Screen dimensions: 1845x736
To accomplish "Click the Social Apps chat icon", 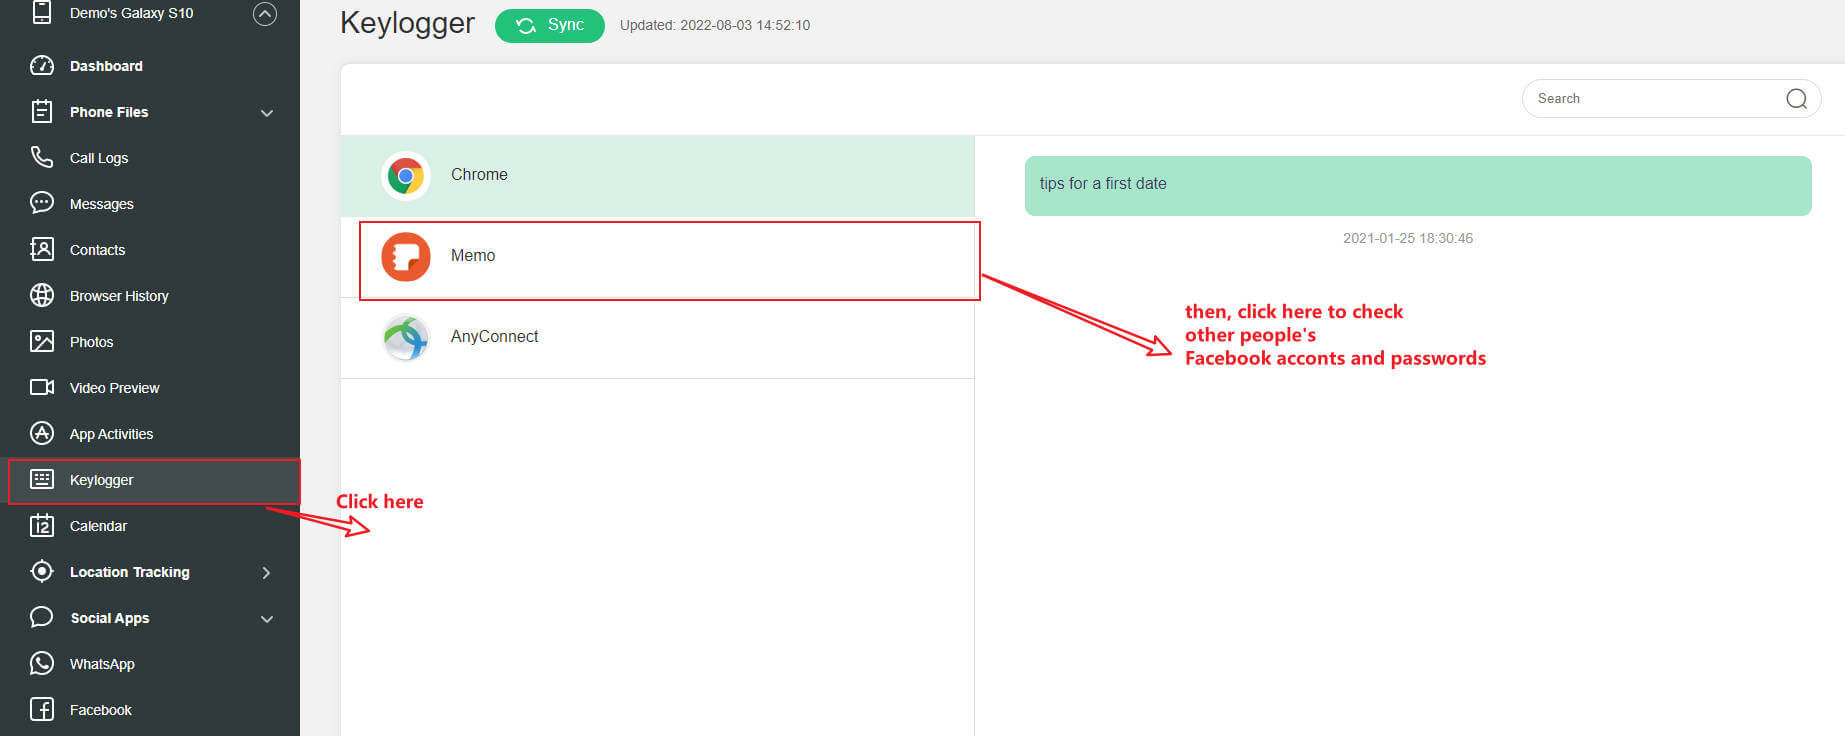I will (42, 617).
